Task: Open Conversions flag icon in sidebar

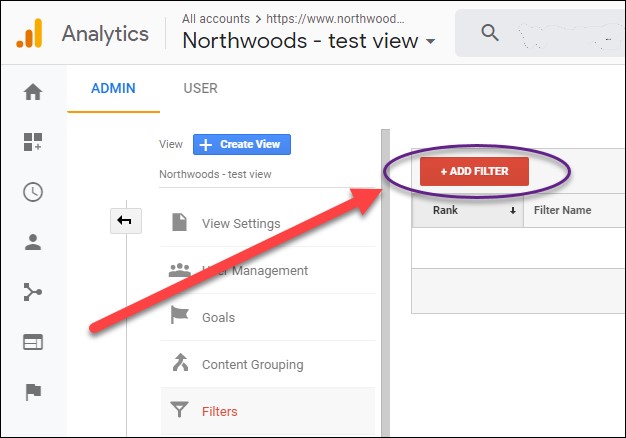Action: (x=33, y=392)
